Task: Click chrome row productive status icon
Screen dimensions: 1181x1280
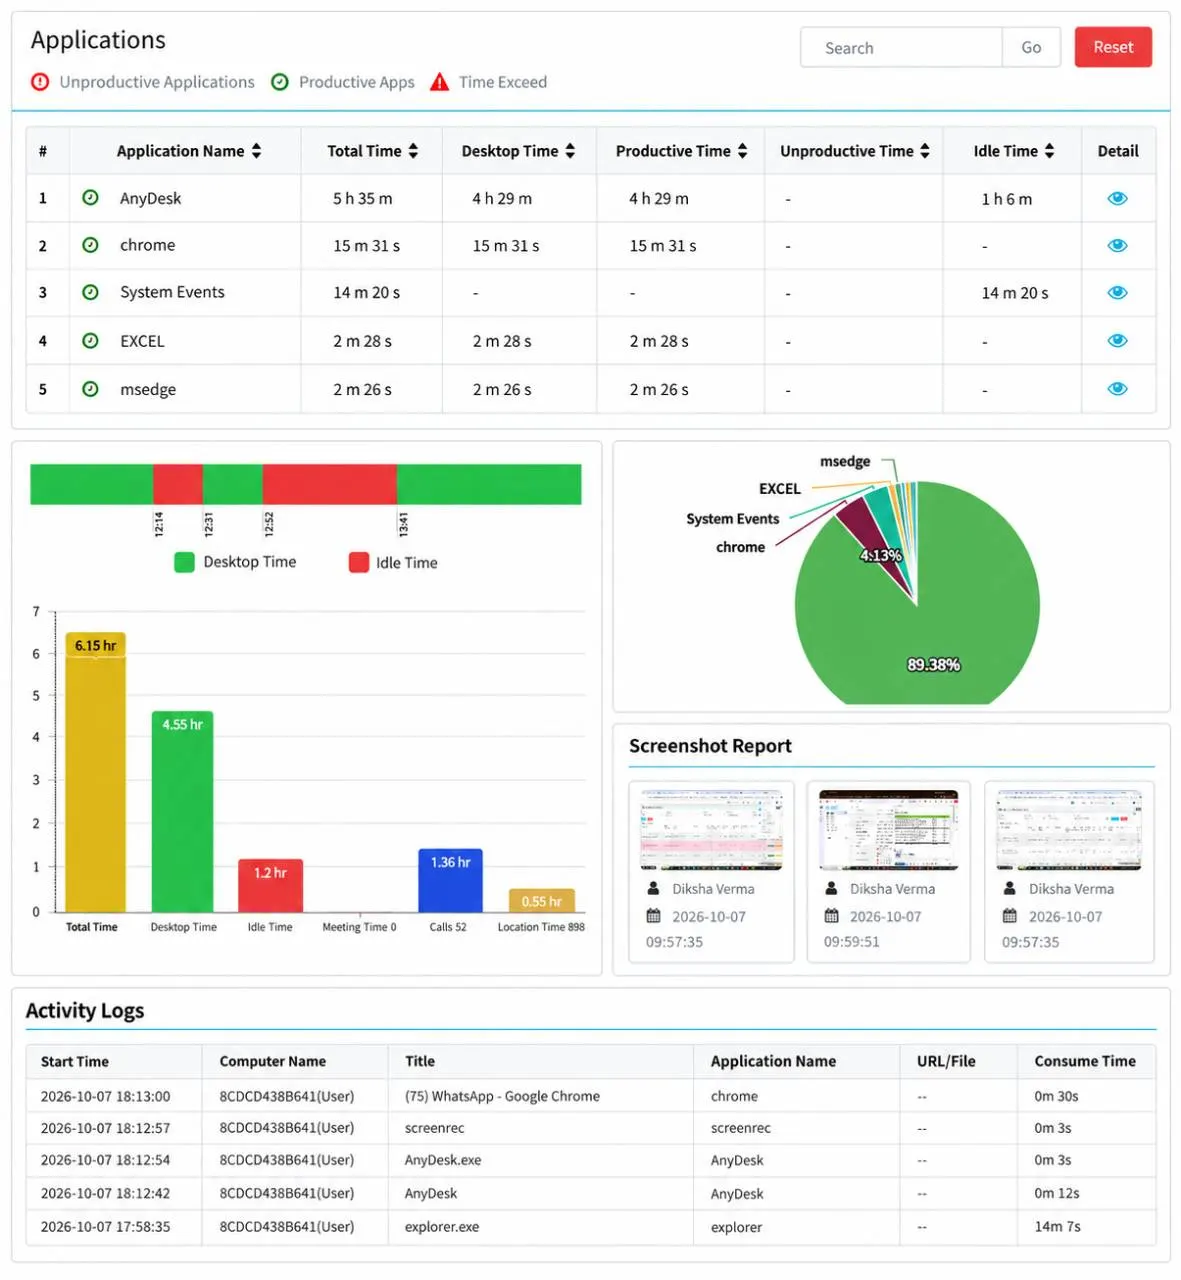Action: tap(90, 245)
